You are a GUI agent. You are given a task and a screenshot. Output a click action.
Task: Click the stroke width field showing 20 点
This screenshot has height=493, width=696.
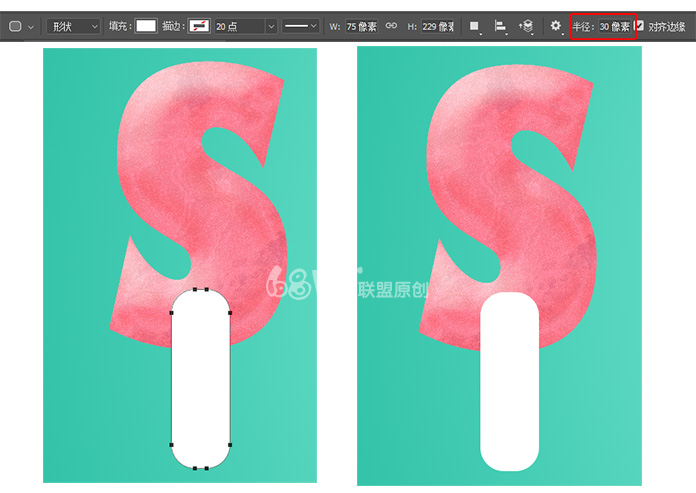240,27
